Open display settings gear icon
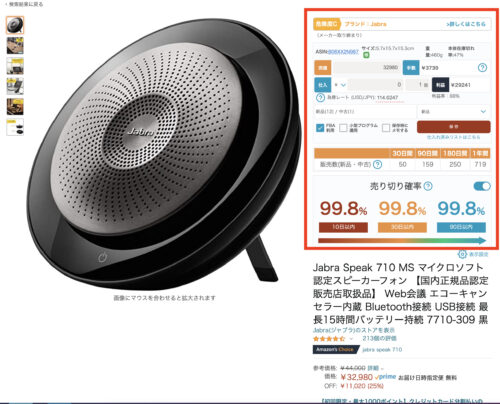This screenshot has height=404, width=500. pyautogui.click(x=462, y=254)
